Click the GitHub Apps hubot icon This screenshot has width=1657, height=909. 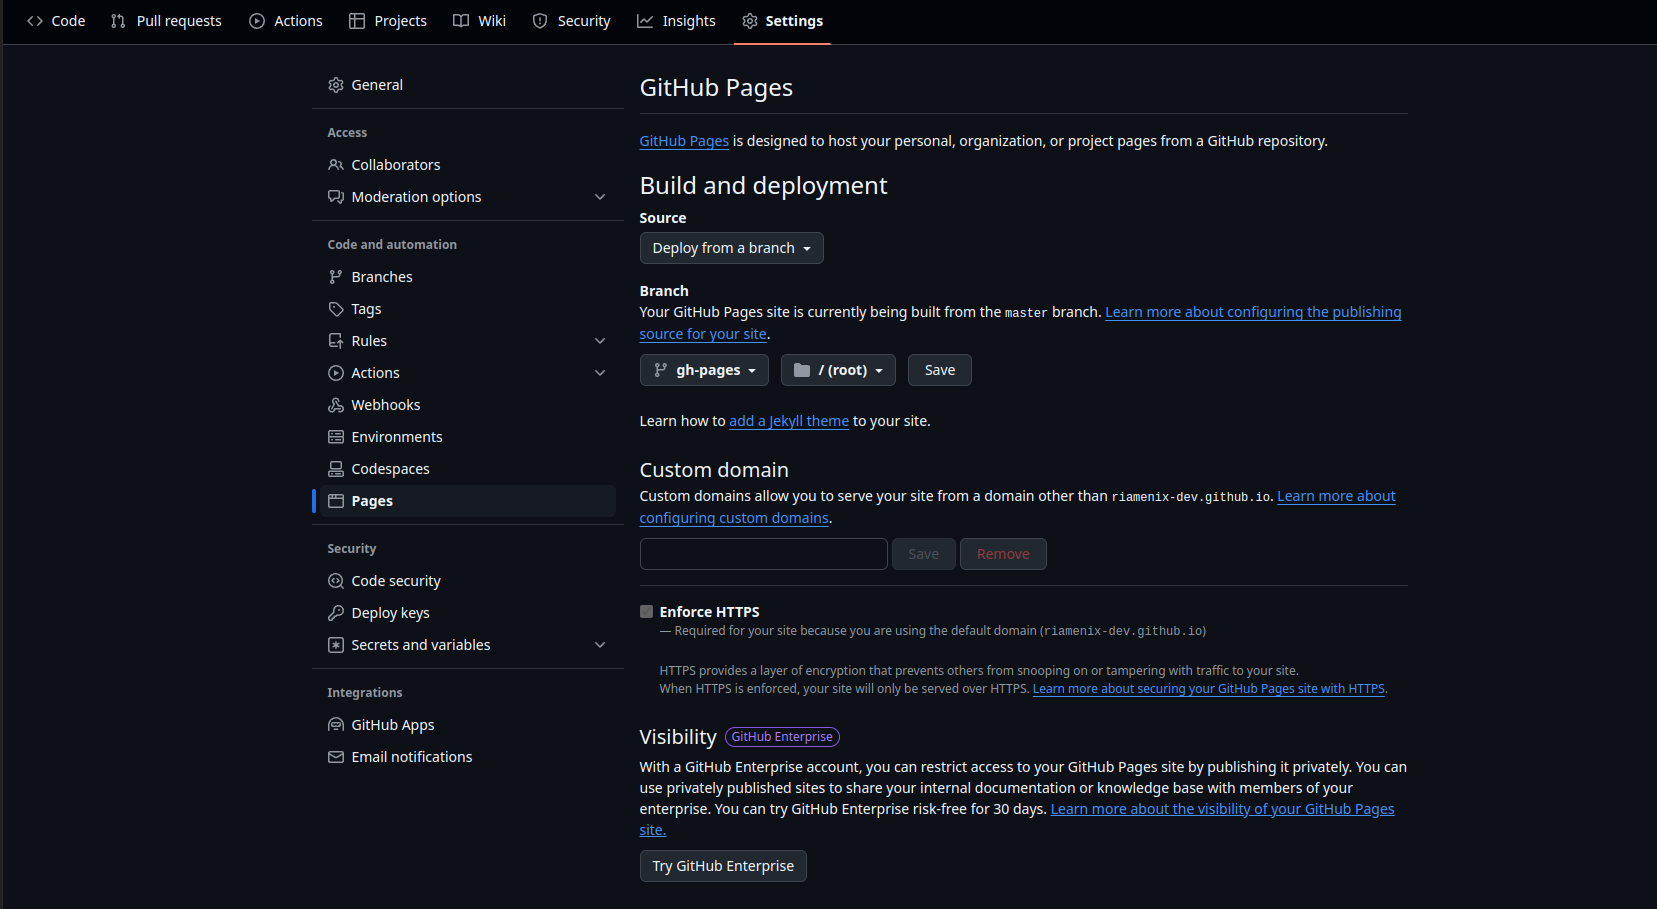336,725
